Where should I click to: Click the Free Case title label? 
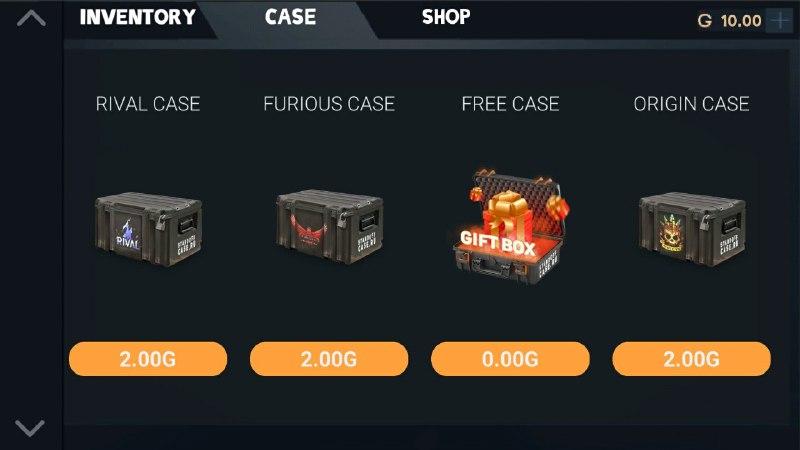[510, 104]
